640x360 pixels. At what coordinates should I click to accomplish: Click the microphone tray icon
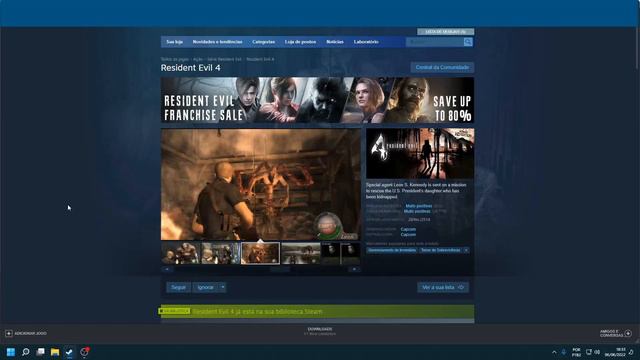coord(564,352)
